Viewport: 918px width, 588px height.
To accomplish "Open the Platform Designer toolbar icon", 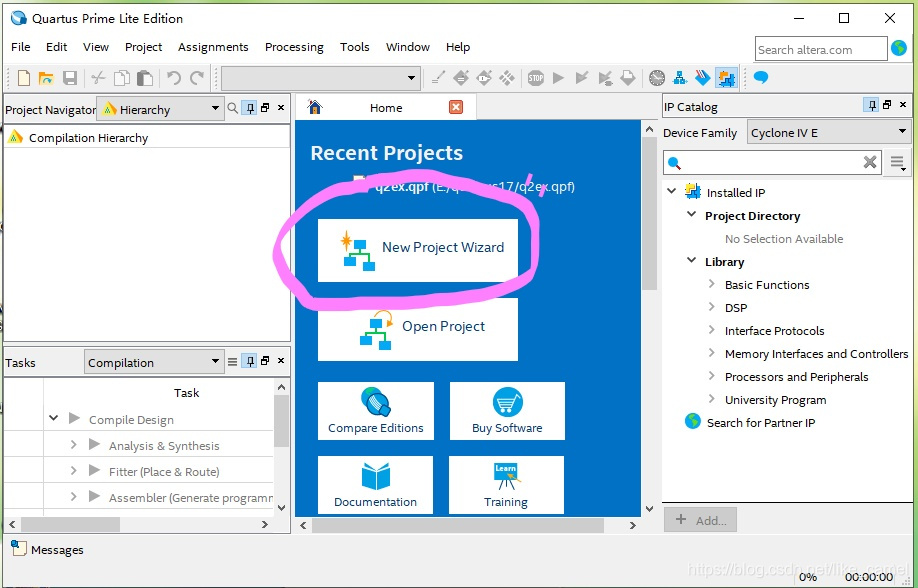I will click(x=726, y=78).
